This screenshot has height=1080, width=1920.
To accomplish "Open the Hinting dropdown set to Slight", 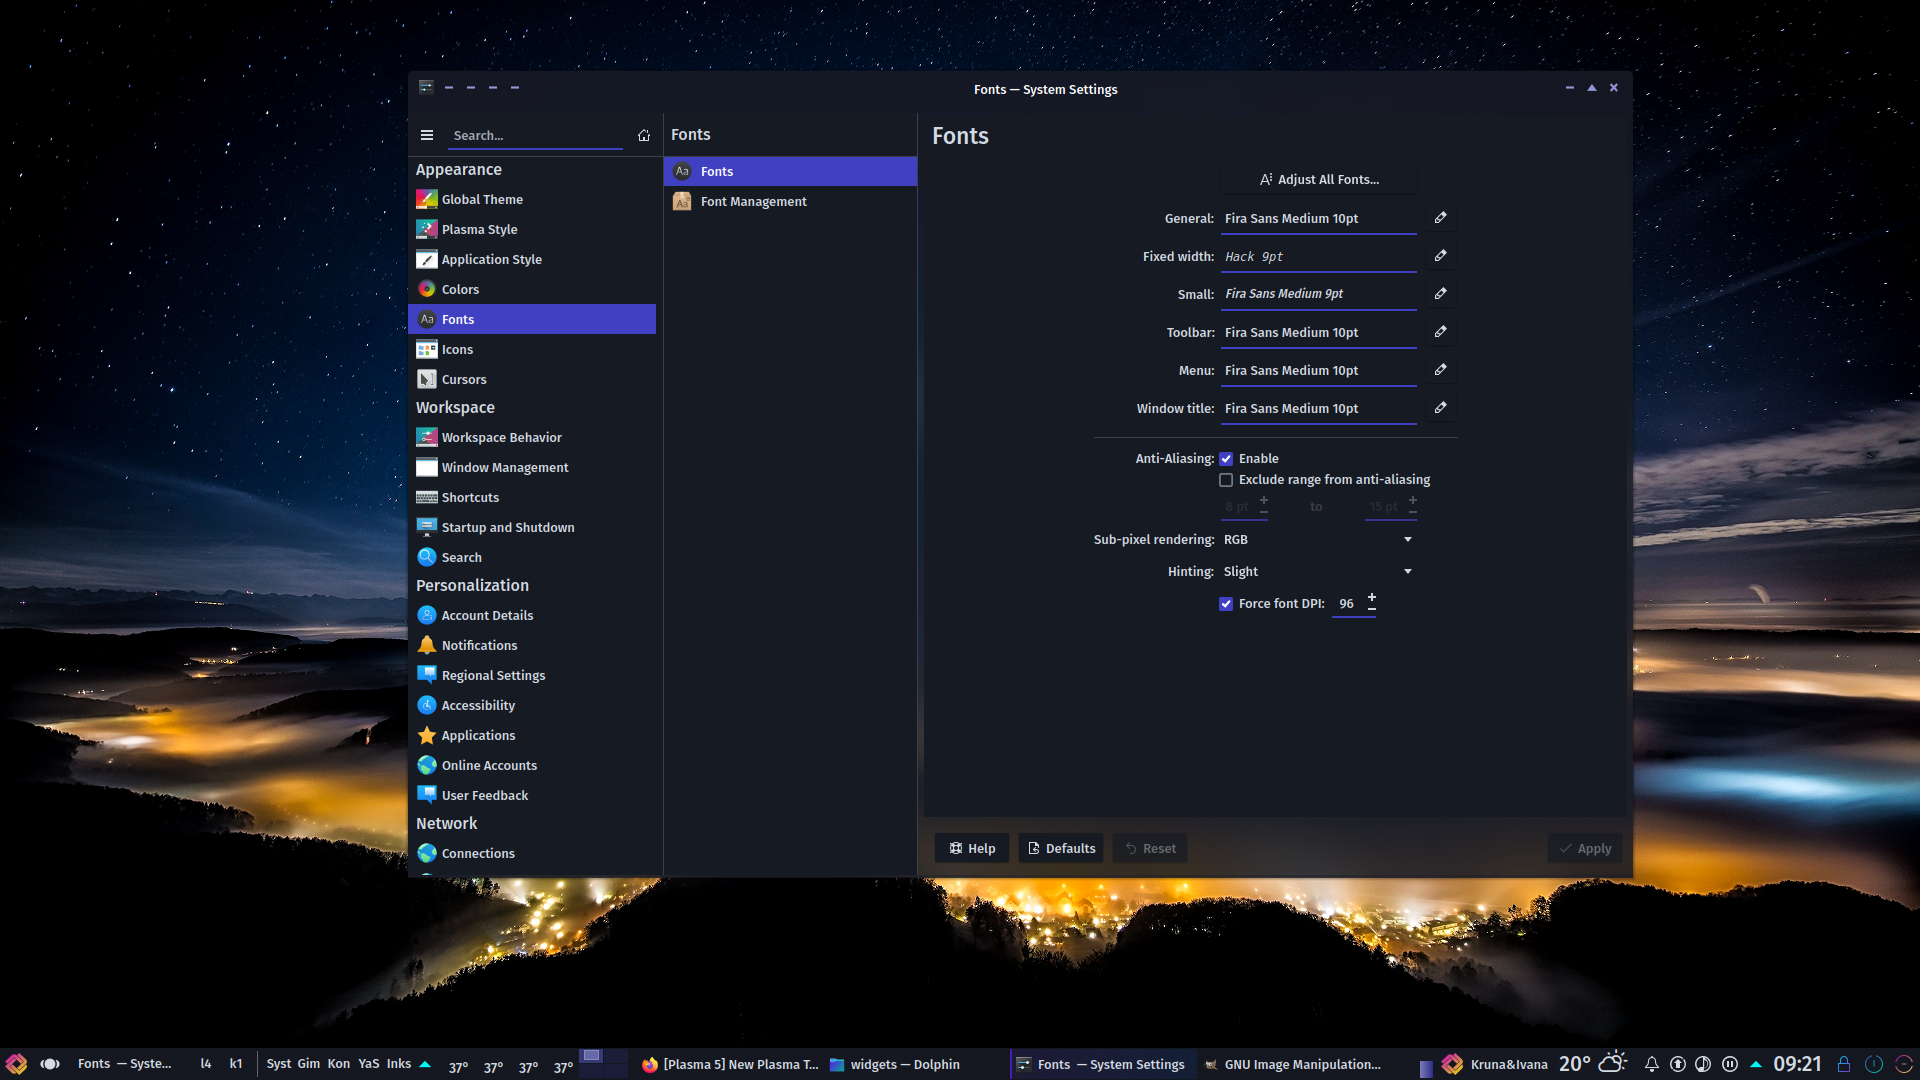I will coord(1318,572).
